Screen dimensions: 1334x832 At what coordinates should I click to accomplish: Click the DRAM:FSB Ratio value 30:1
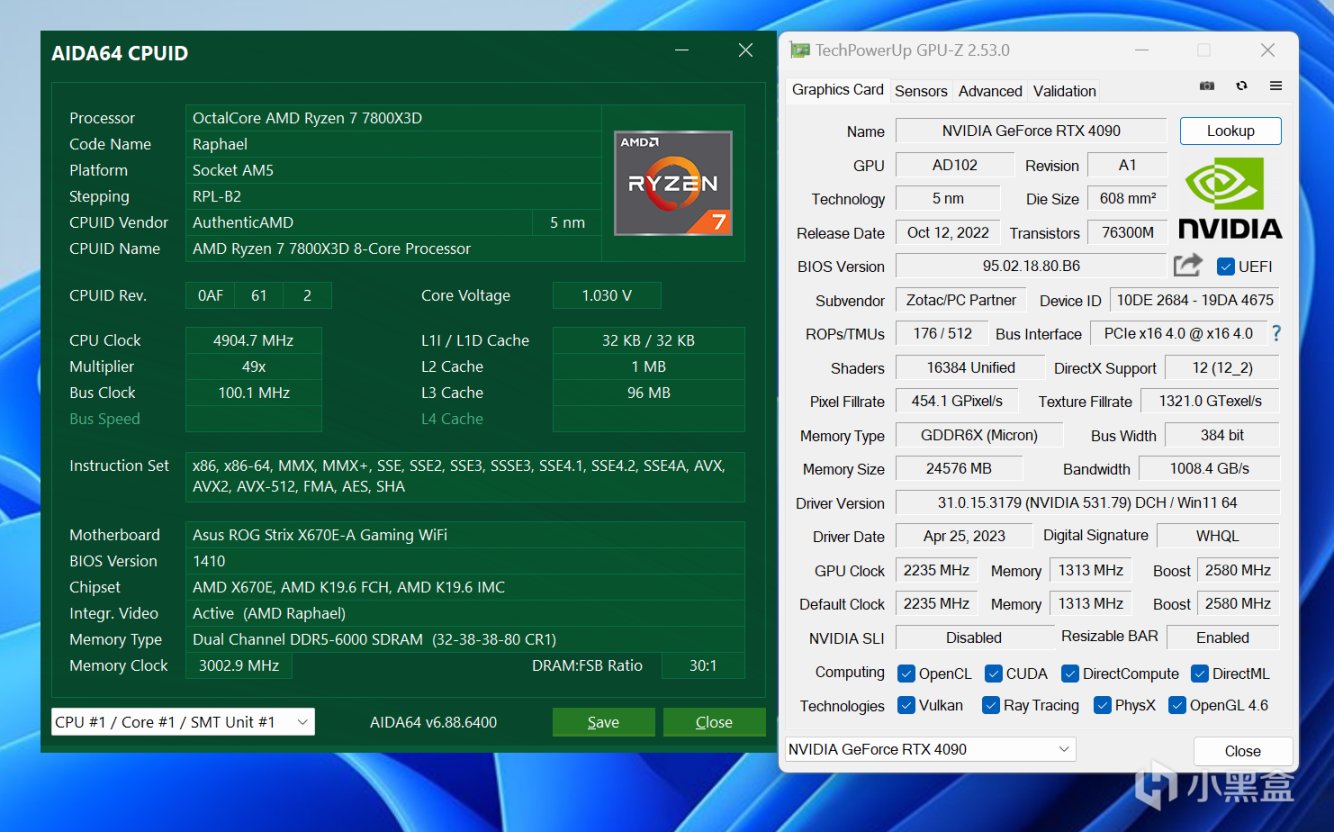(703, 665)
